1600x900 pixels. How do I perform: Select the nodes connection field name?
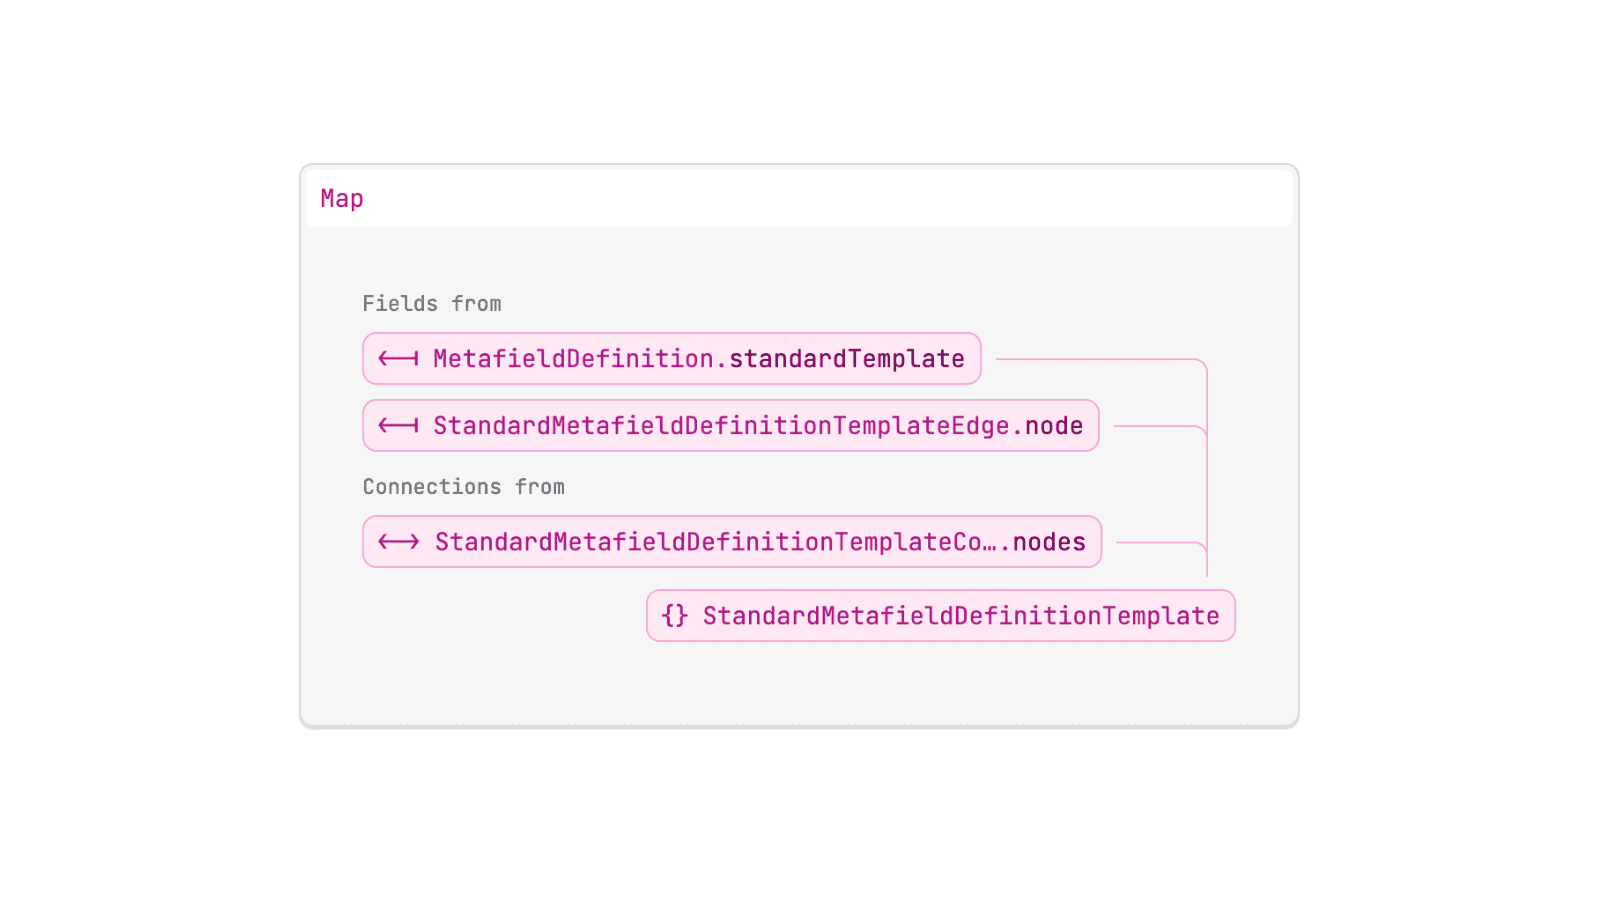click(x=1049, y=542)
